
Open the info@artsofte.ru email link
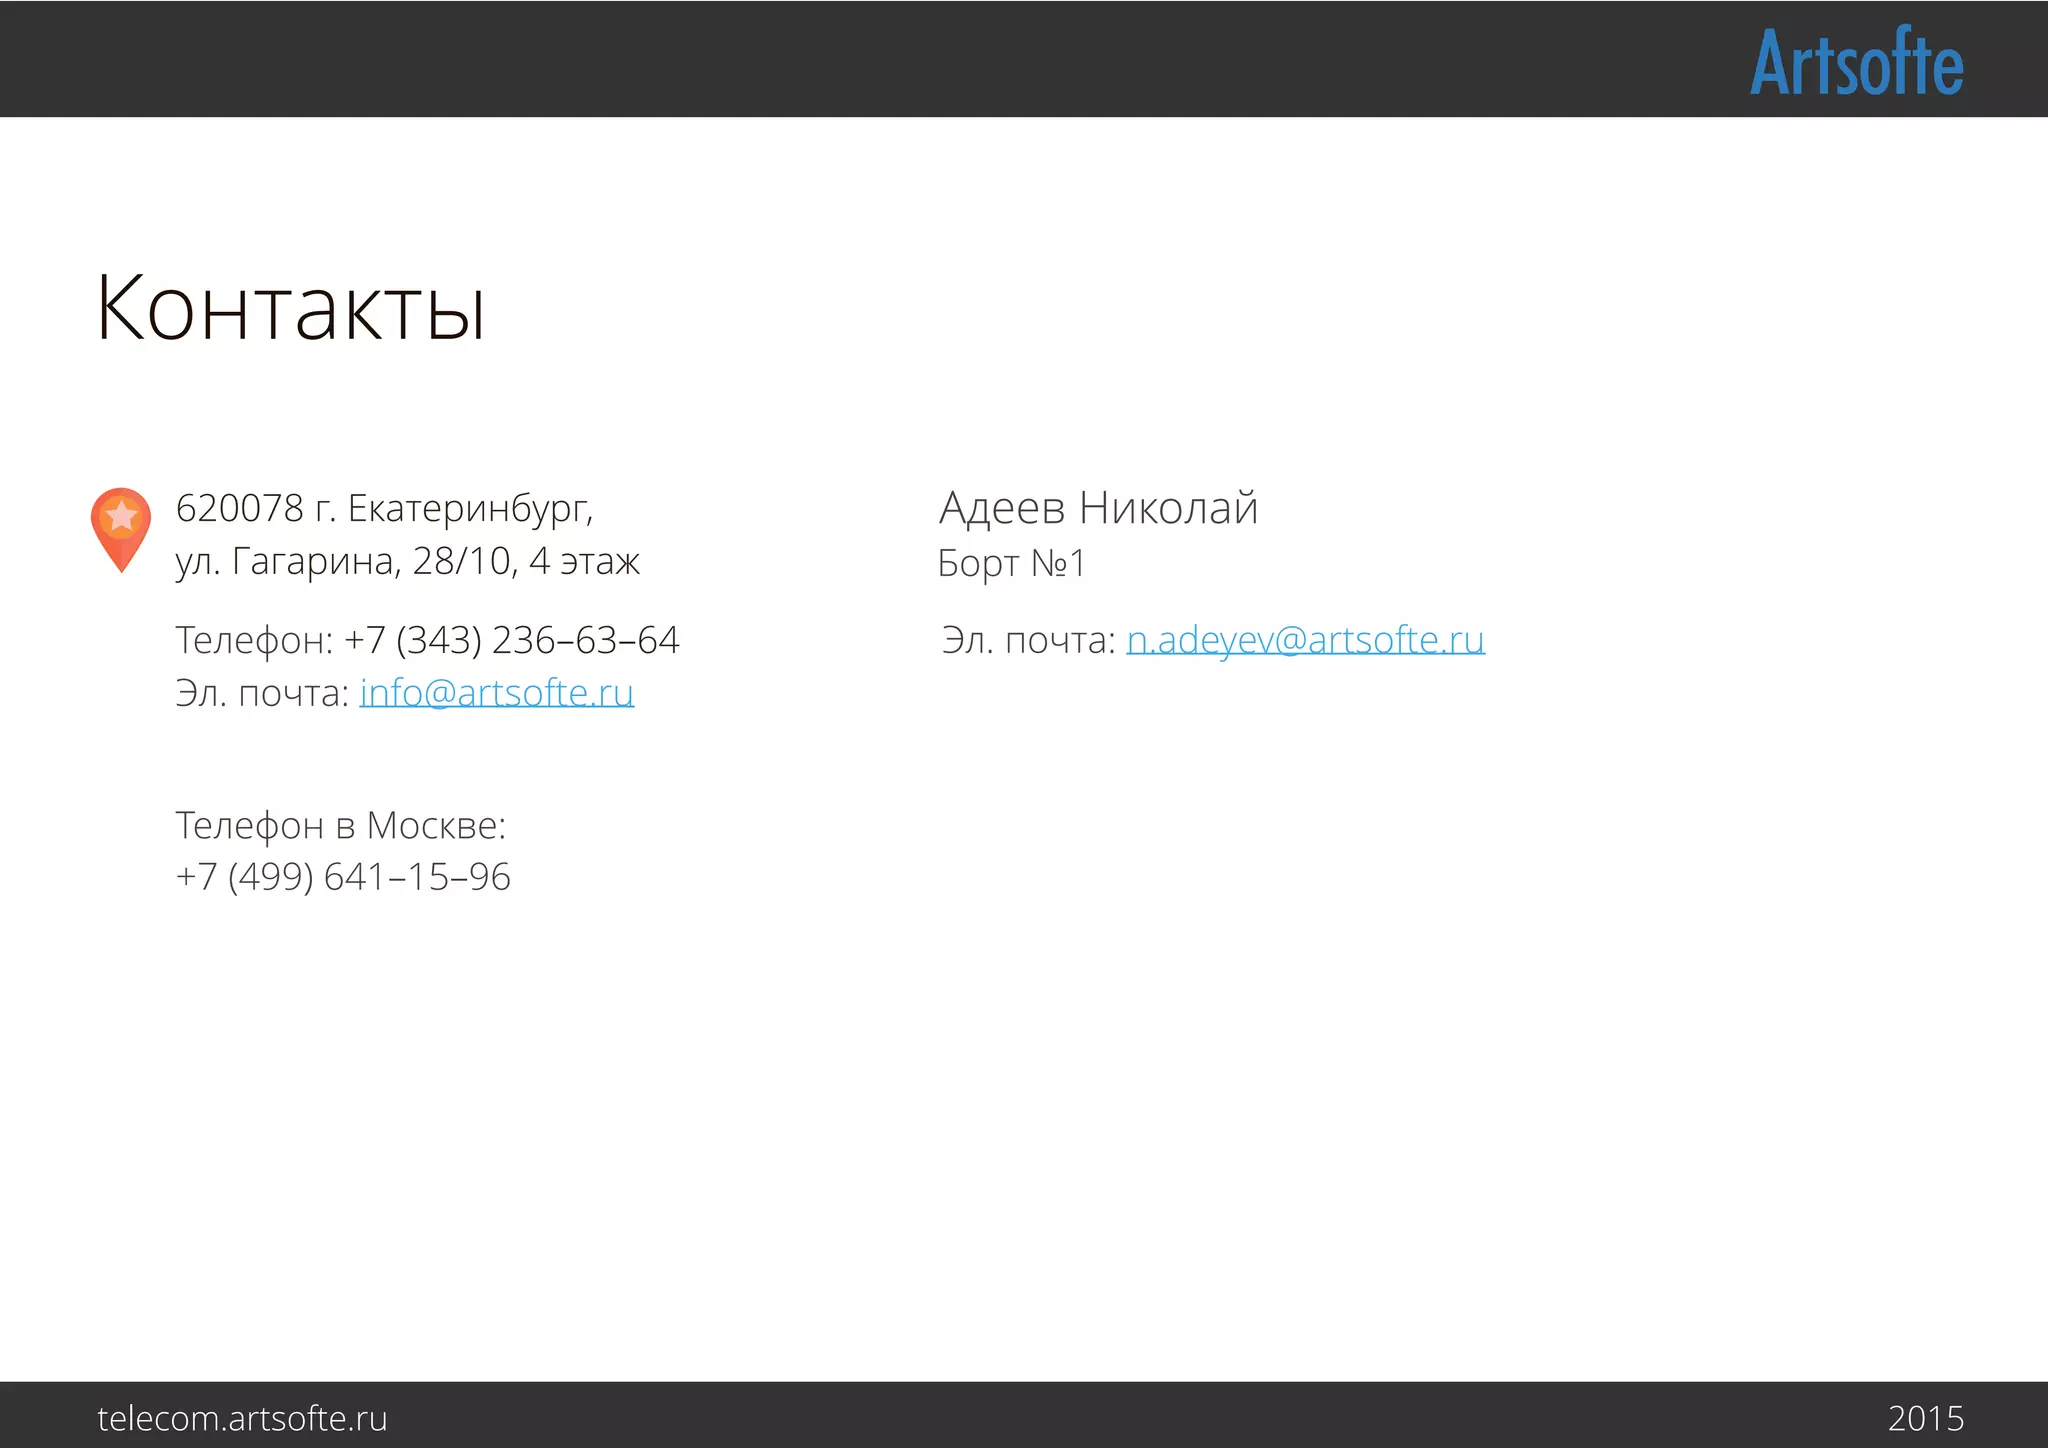(x=496, y=692)
